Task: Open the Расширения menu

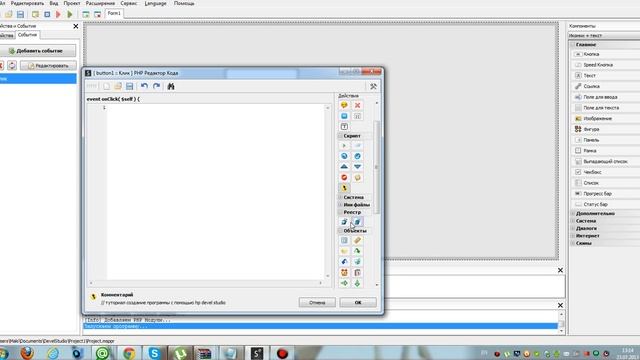Action: pyautogui.click(x=100, y=3)
